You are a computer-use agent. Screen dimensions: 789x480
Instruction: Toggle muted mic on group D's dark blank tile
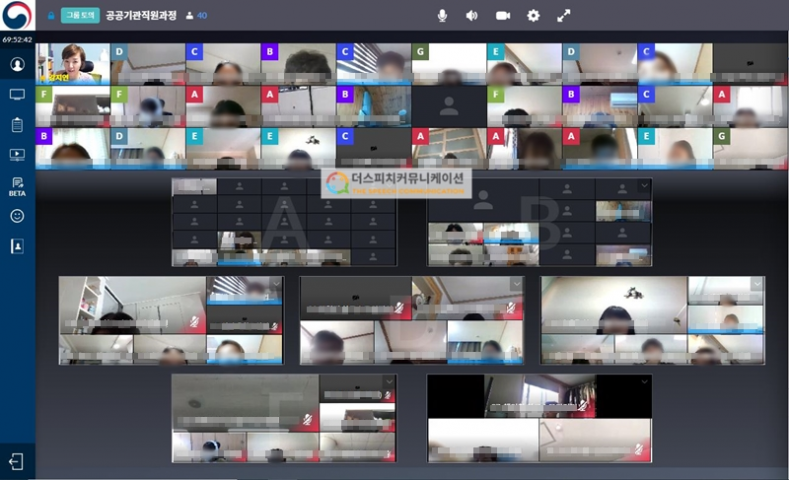coord(400,307)
